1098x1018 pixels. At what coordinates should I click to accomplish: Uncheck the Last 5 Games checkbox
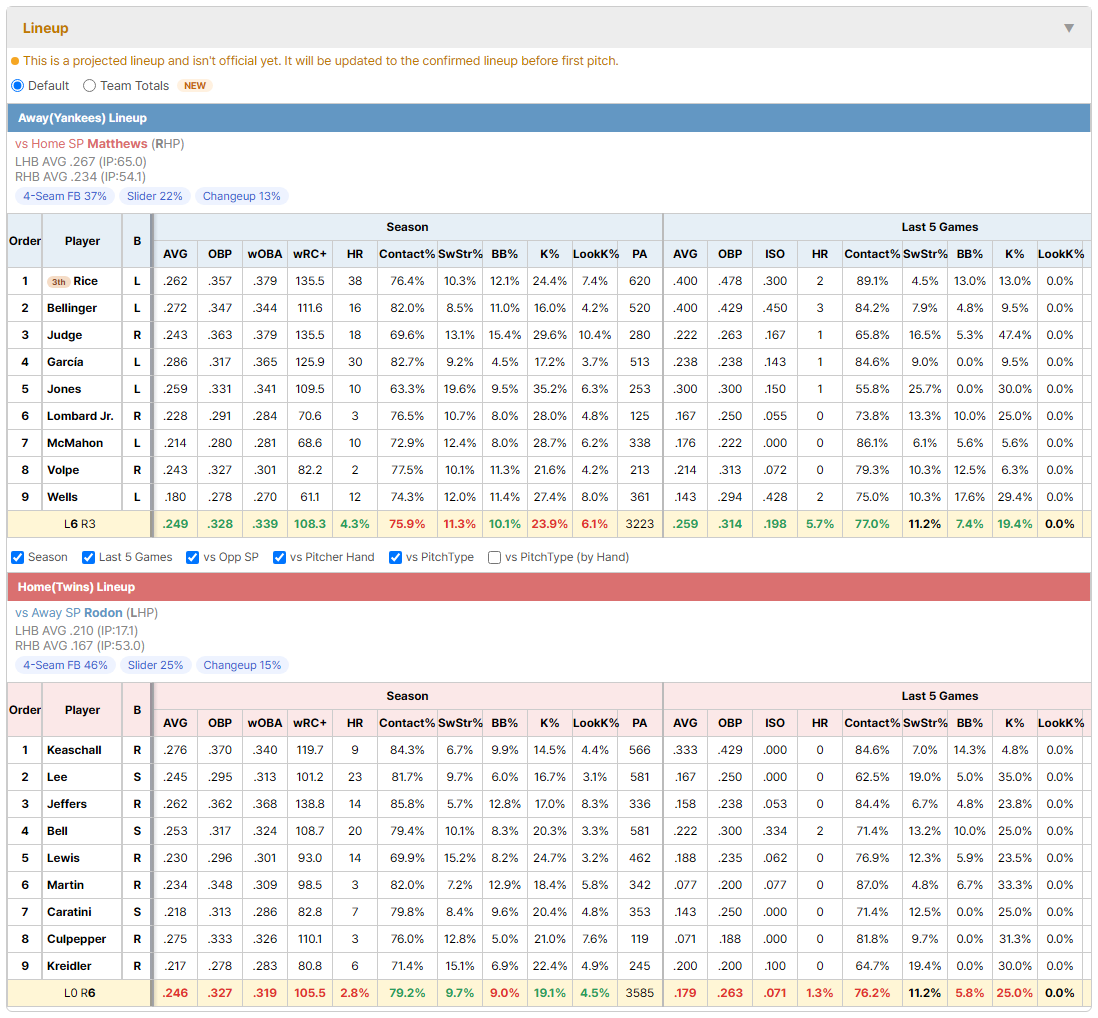(88, 557)
